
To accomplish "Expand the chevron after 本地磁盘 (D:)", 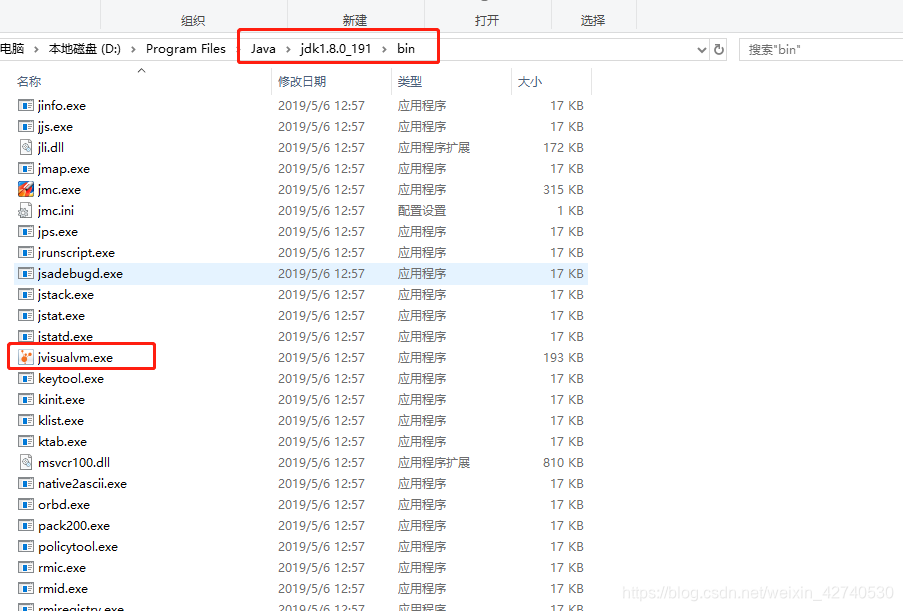I will click(x=133, y=49).
